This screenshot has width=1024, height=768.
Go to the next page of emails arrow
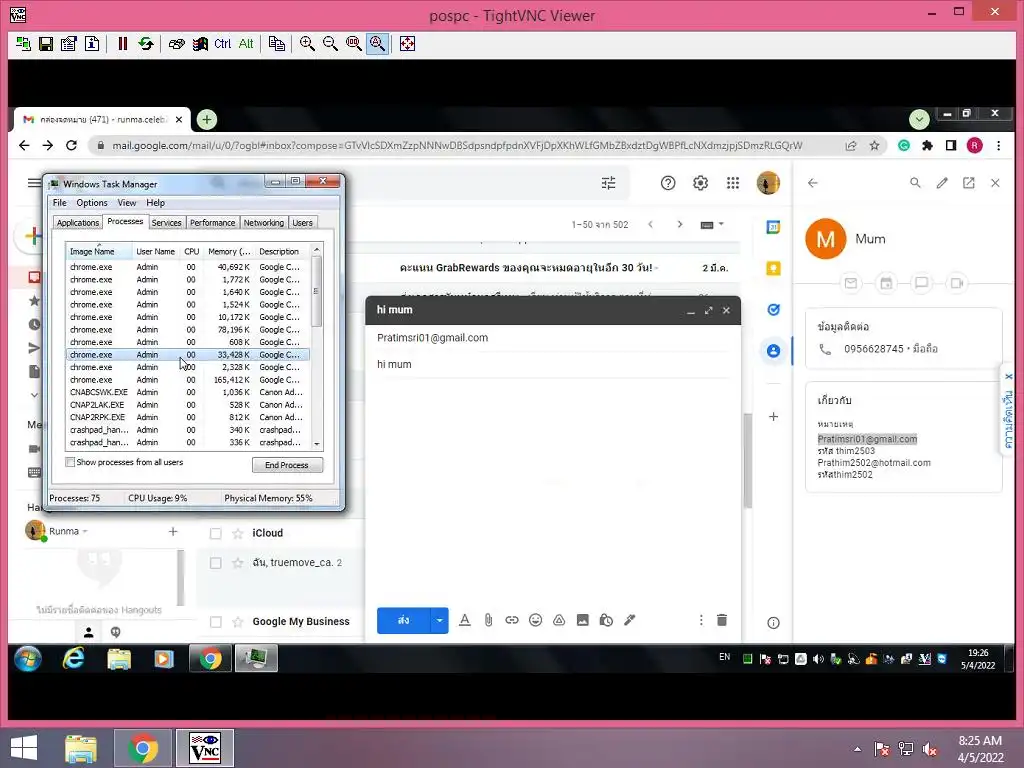(680, 224)
